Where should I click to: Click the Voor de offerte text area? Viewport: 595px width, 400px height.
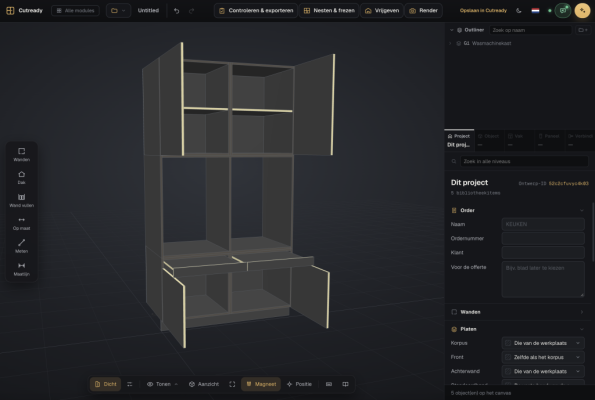pyautogui.click(x=543, y=279)
